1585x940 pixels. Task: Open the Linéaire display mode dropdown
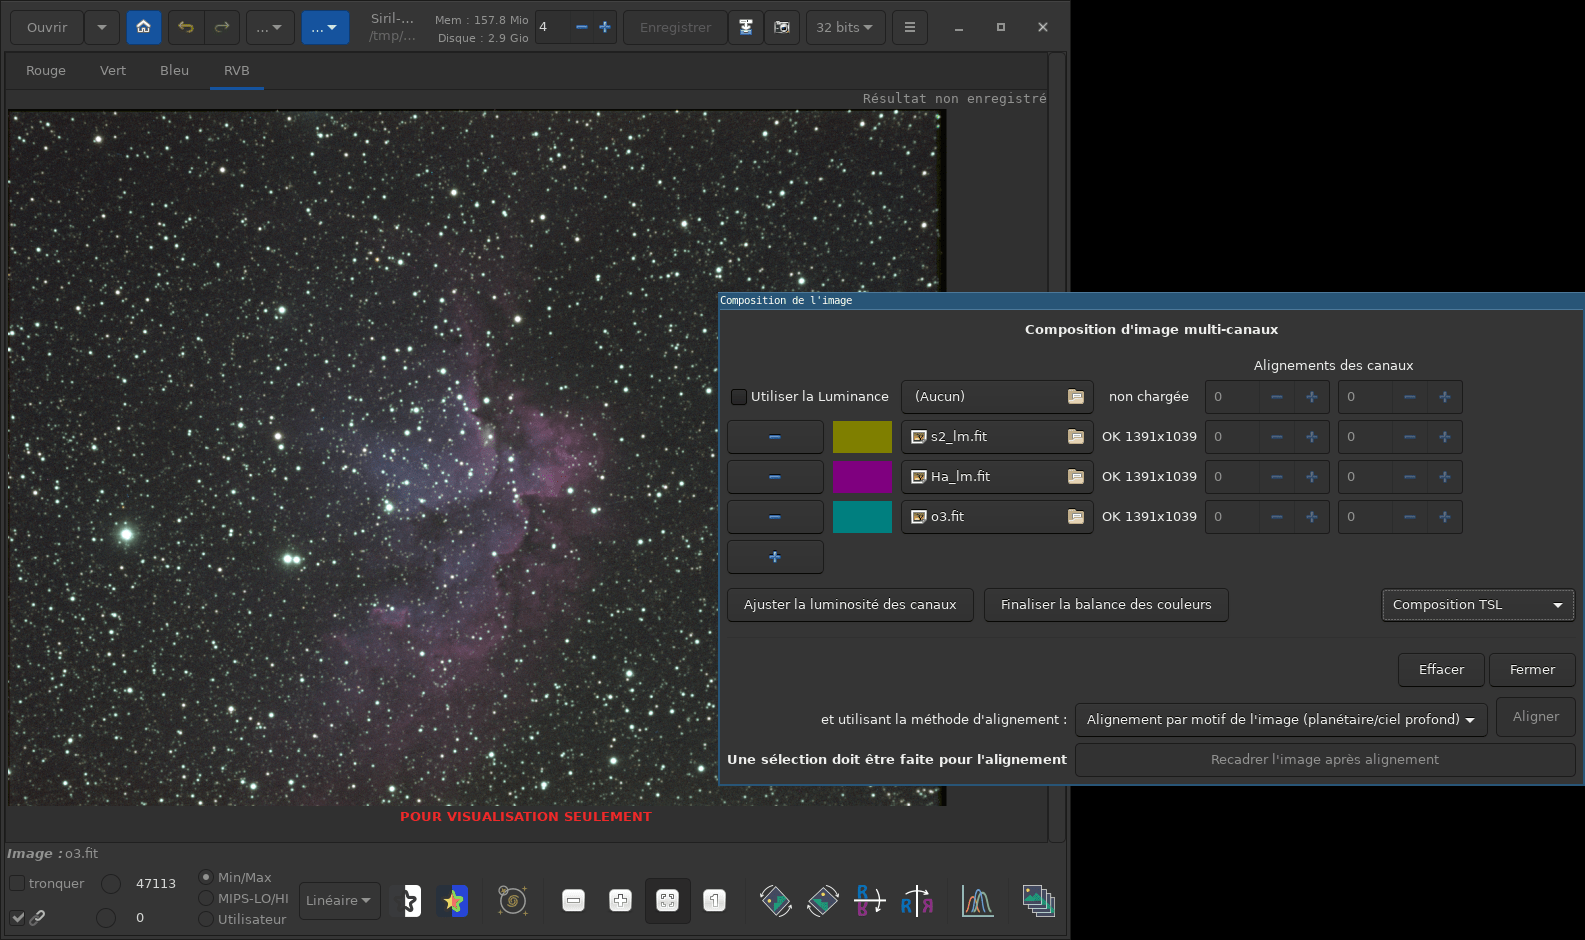[339, 901]
